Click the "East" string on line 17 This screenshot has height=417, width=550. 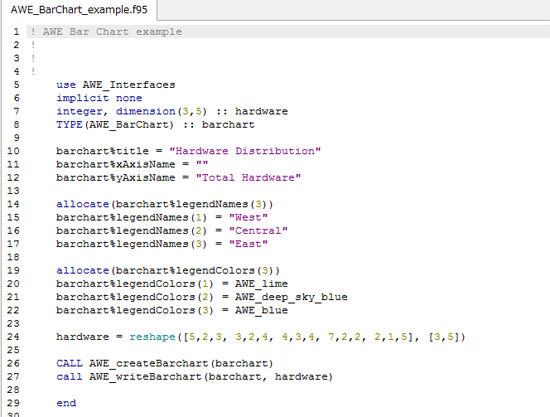[x=248, y=244]
